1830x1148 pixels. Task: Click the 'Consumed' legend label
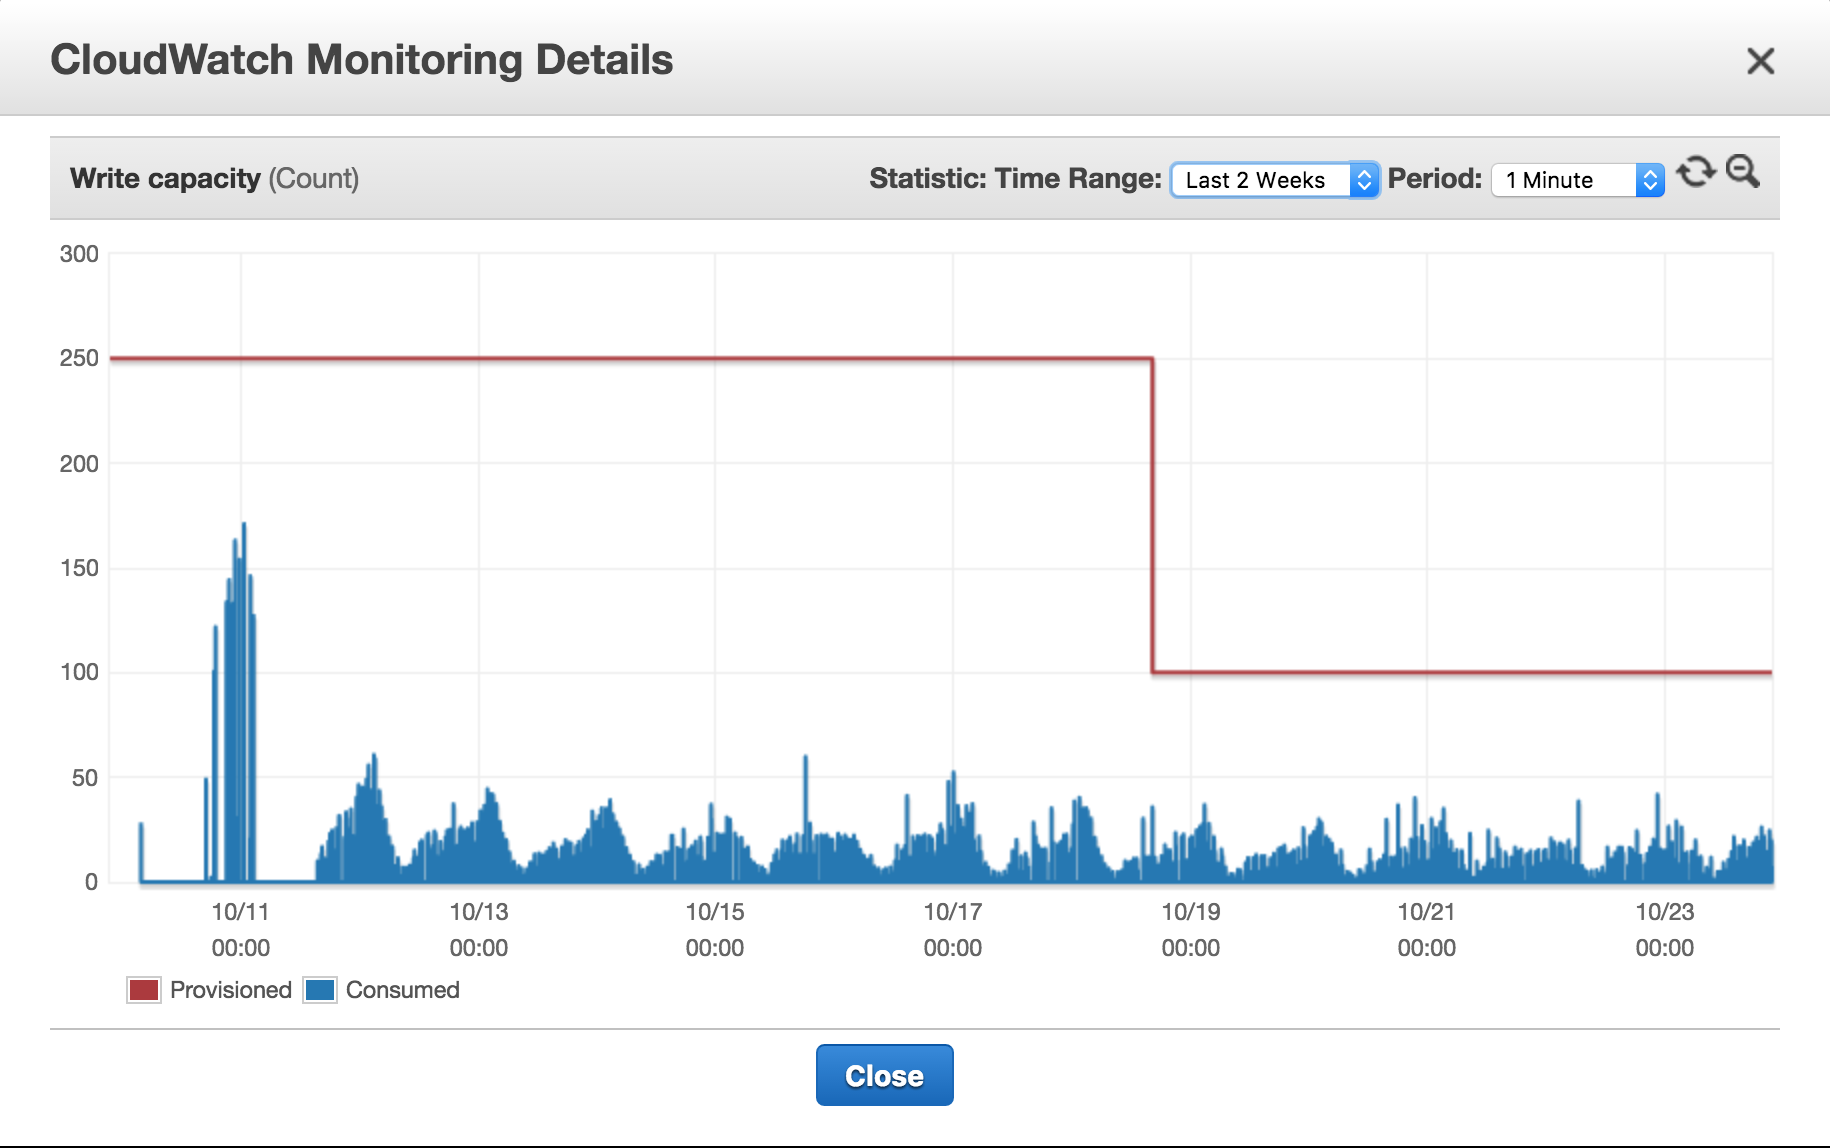pyautogui.click(x=403, y=990)
